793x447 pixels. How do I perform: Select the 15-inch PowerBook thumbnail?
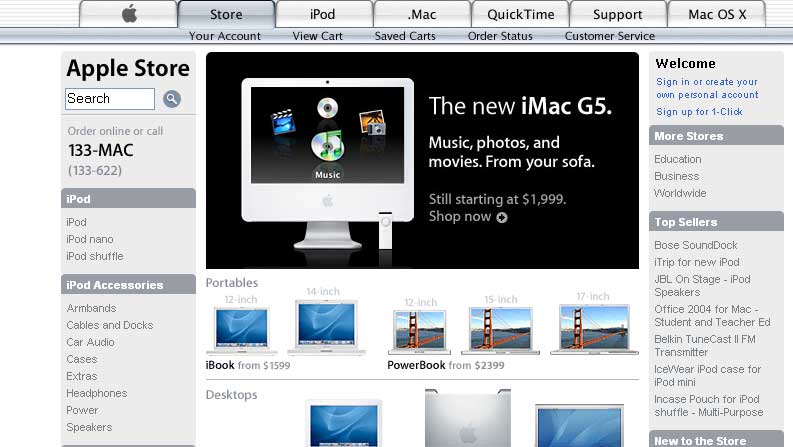coord(501,329)
